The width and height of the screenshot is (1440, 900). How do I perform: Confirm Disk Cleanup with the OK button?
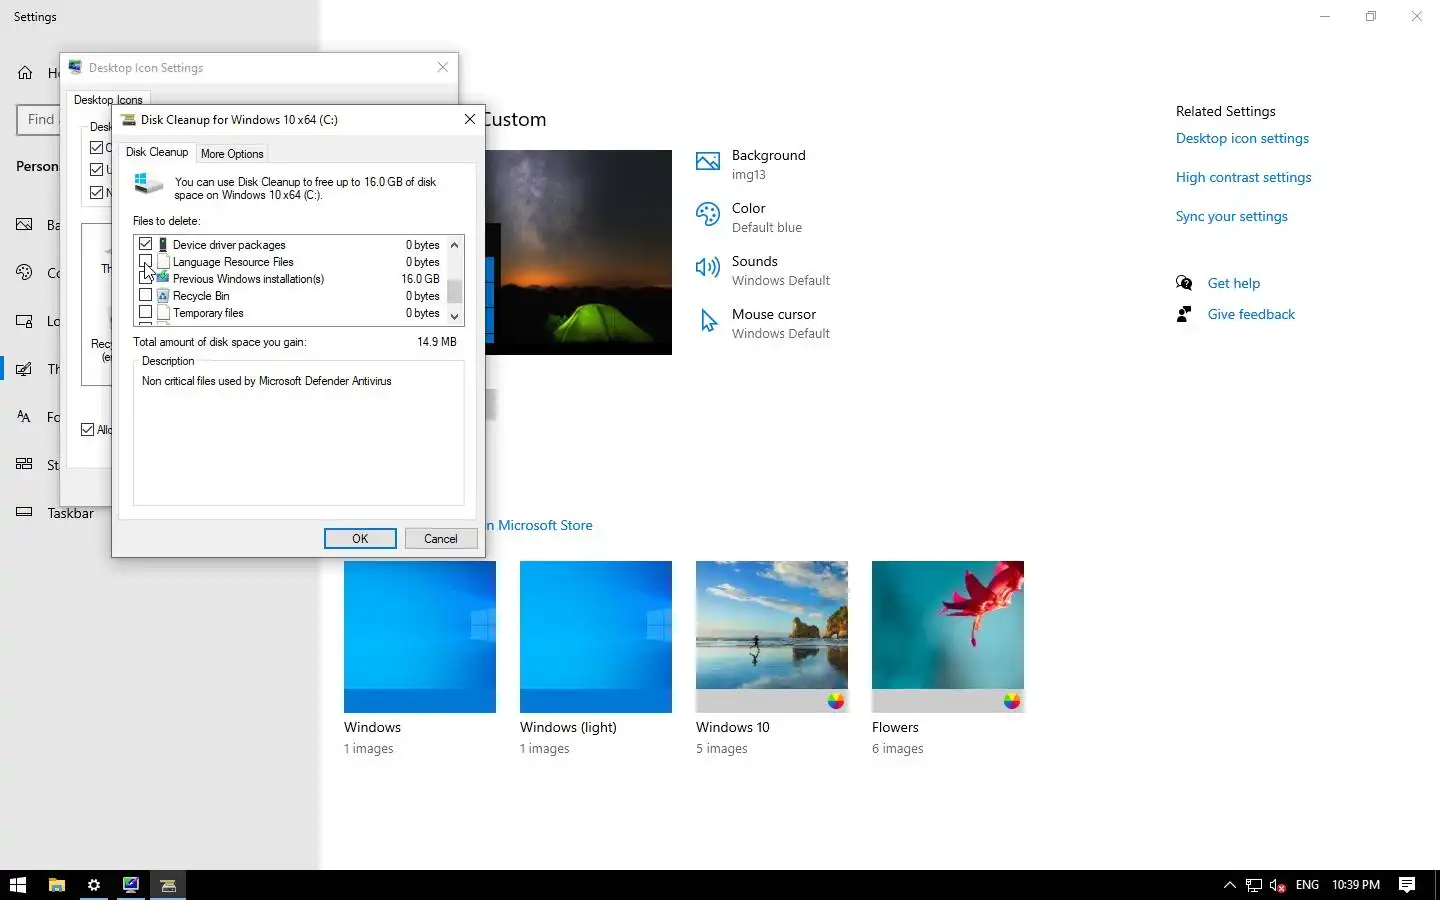(360, 539)
